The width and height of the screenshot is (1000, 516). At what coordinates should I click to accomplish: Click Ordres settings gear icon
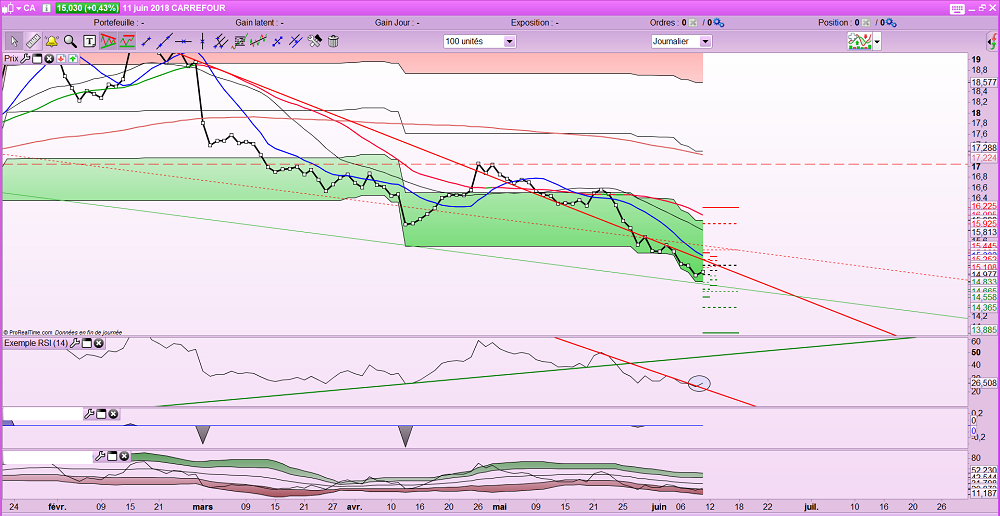pyautogui.click(x=719, y=23)
